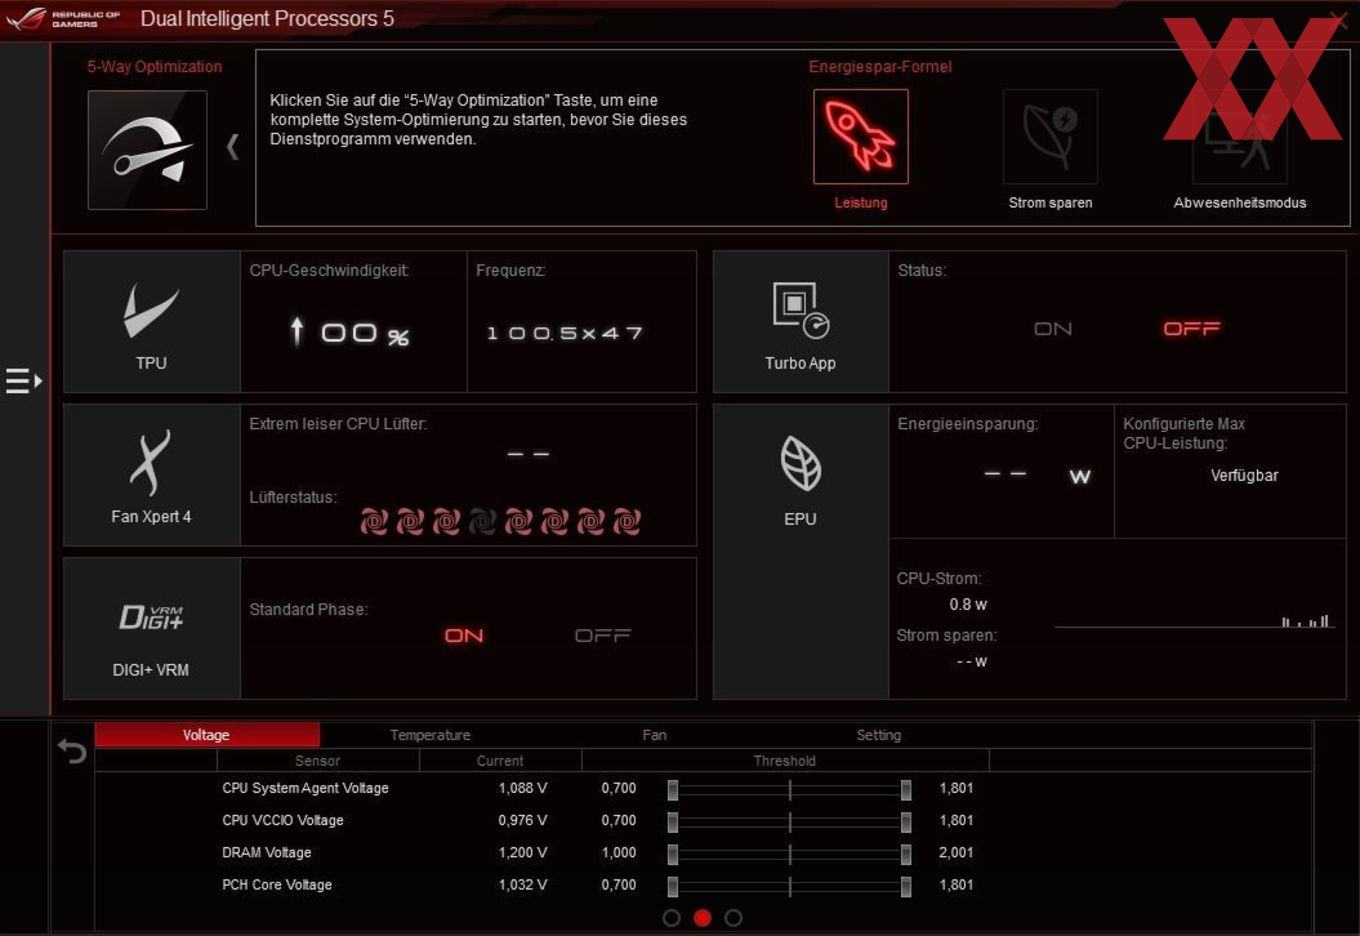This screenshot has height=936, width=1360.
Task: Open the Turbo App panel
Action: [x=800, y=321]
